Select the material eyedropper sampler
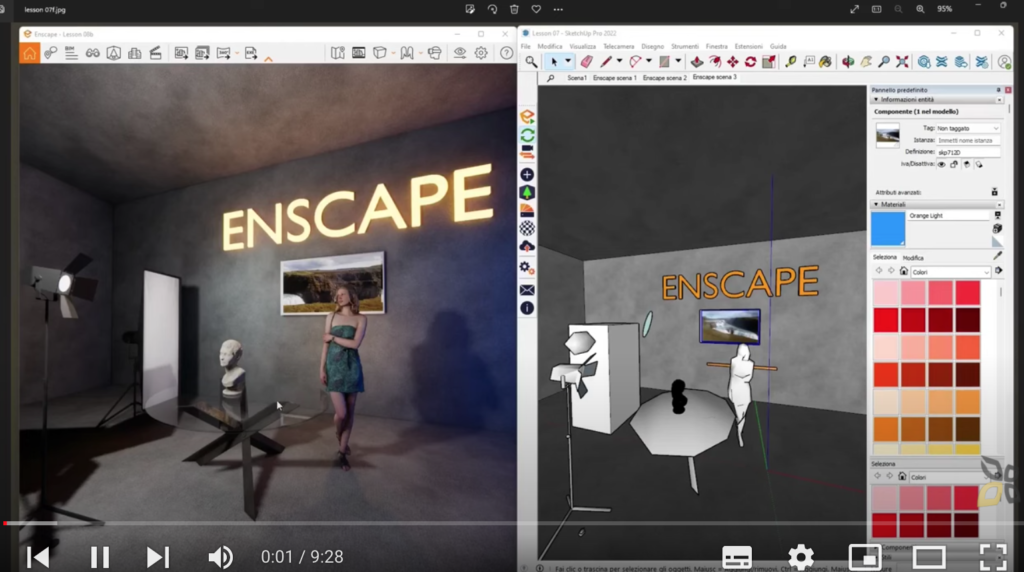 (x=997, y=256)
